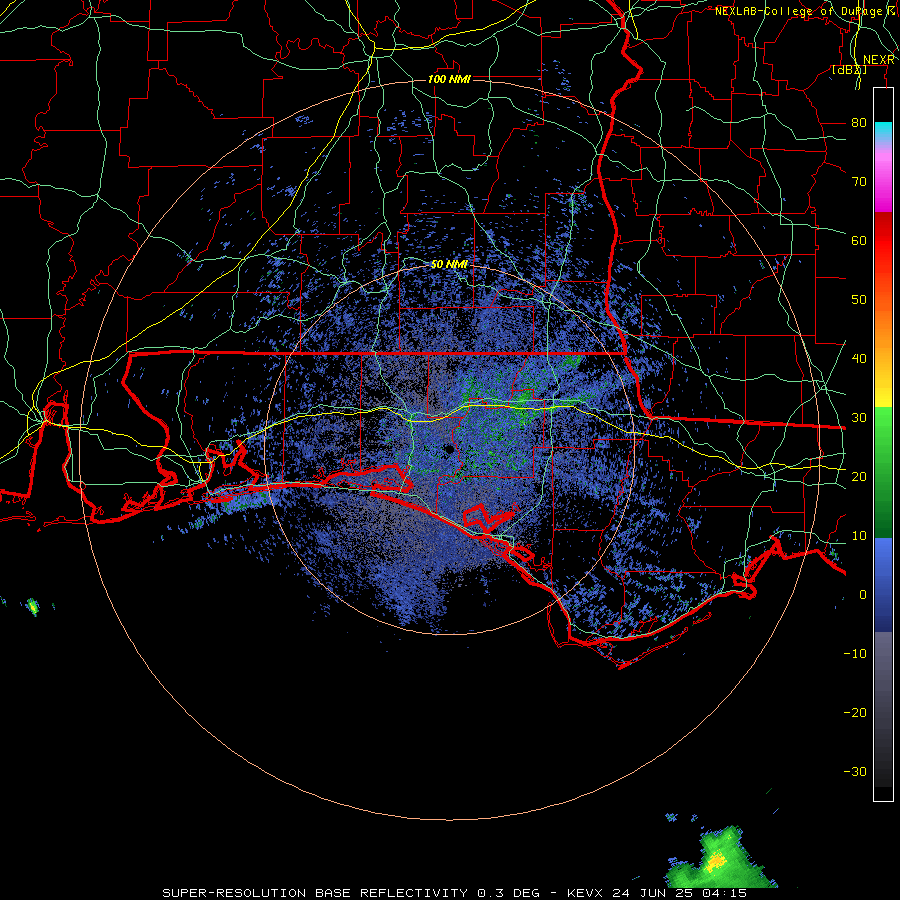Click the 70 value on the dBZ scale
The image size is (900, 900).
pyautogui.click(x=859, y=182)
